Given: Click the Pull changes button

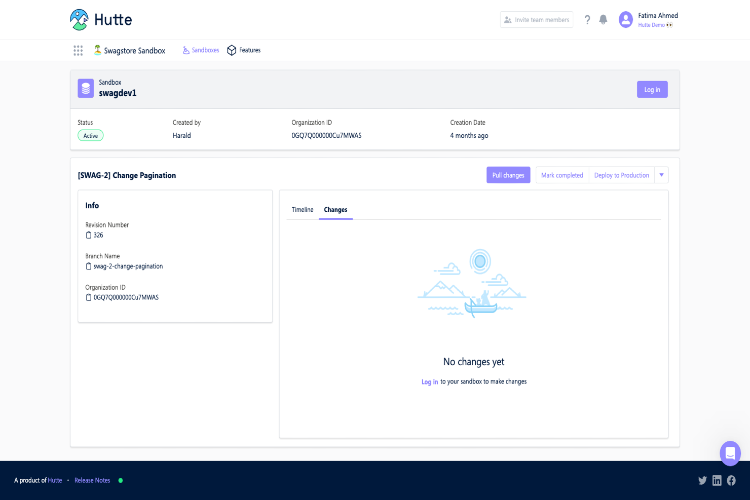Looking at the screenshot, I should tap(508, 175).
